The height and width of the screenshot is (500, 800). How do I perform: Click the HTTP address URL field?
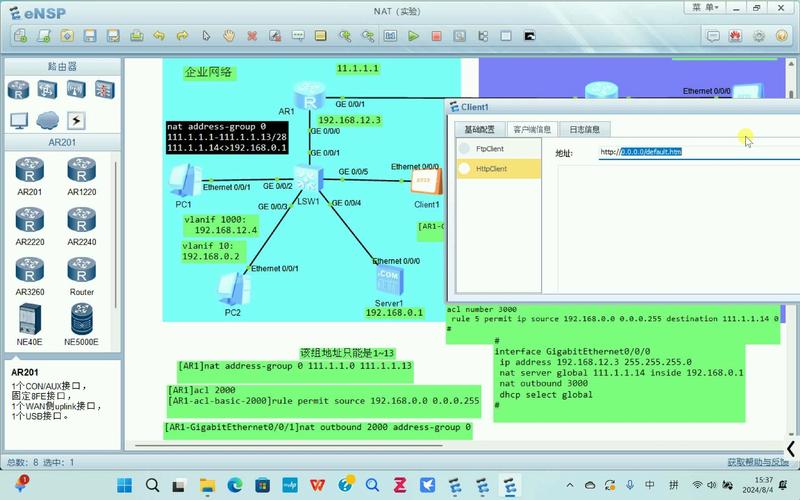[700, 152]
